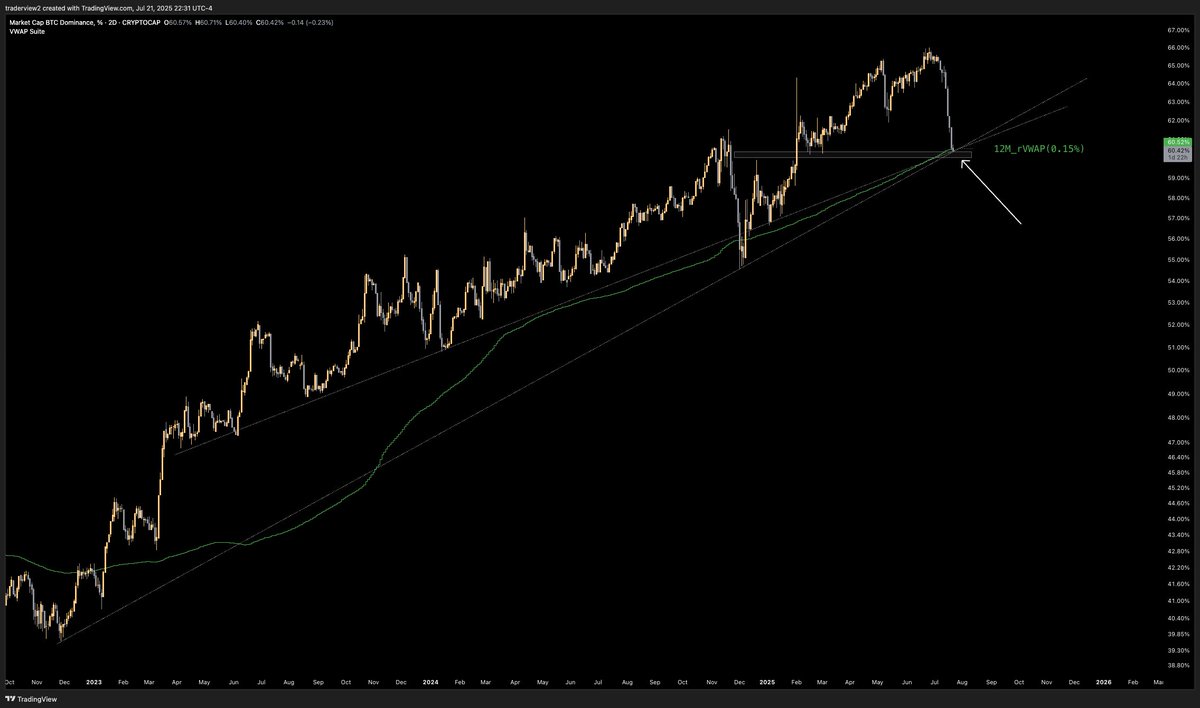
Task: Select the 2025 label on time axis
Action: (768, 682)
